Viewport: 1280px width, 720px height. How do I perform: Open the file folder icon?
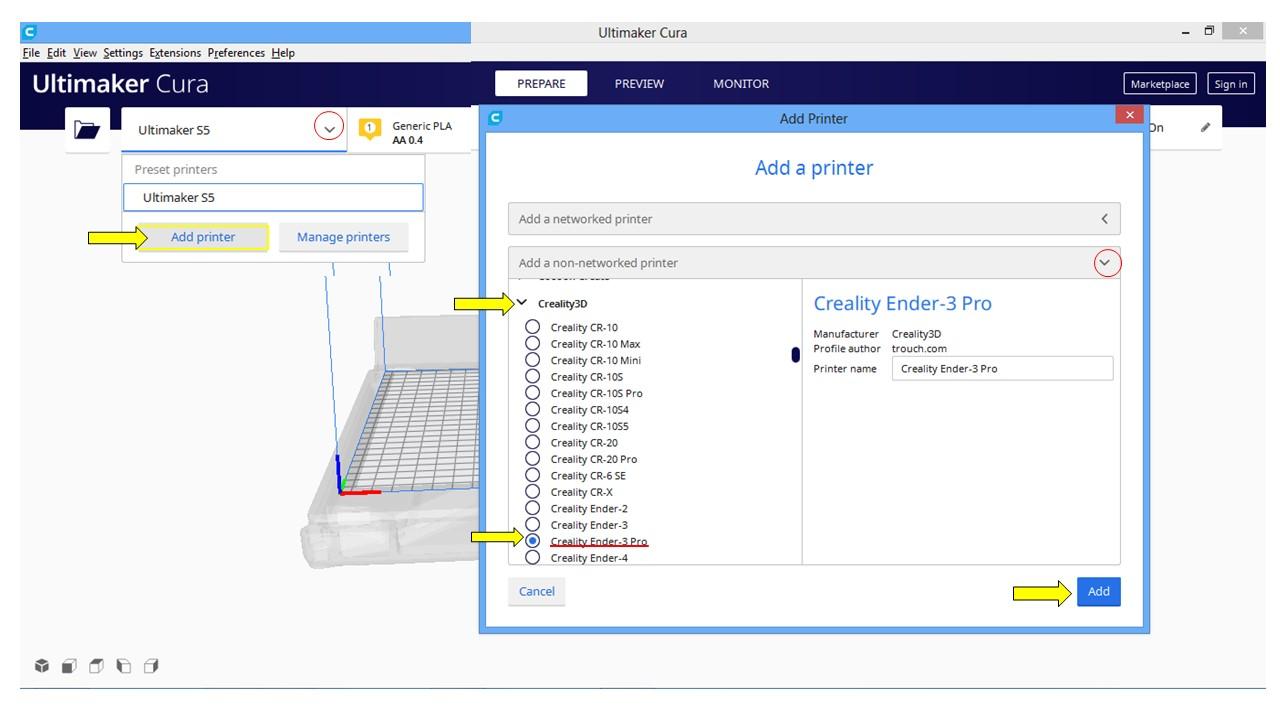pyautogui.click(x=87, y=130)
